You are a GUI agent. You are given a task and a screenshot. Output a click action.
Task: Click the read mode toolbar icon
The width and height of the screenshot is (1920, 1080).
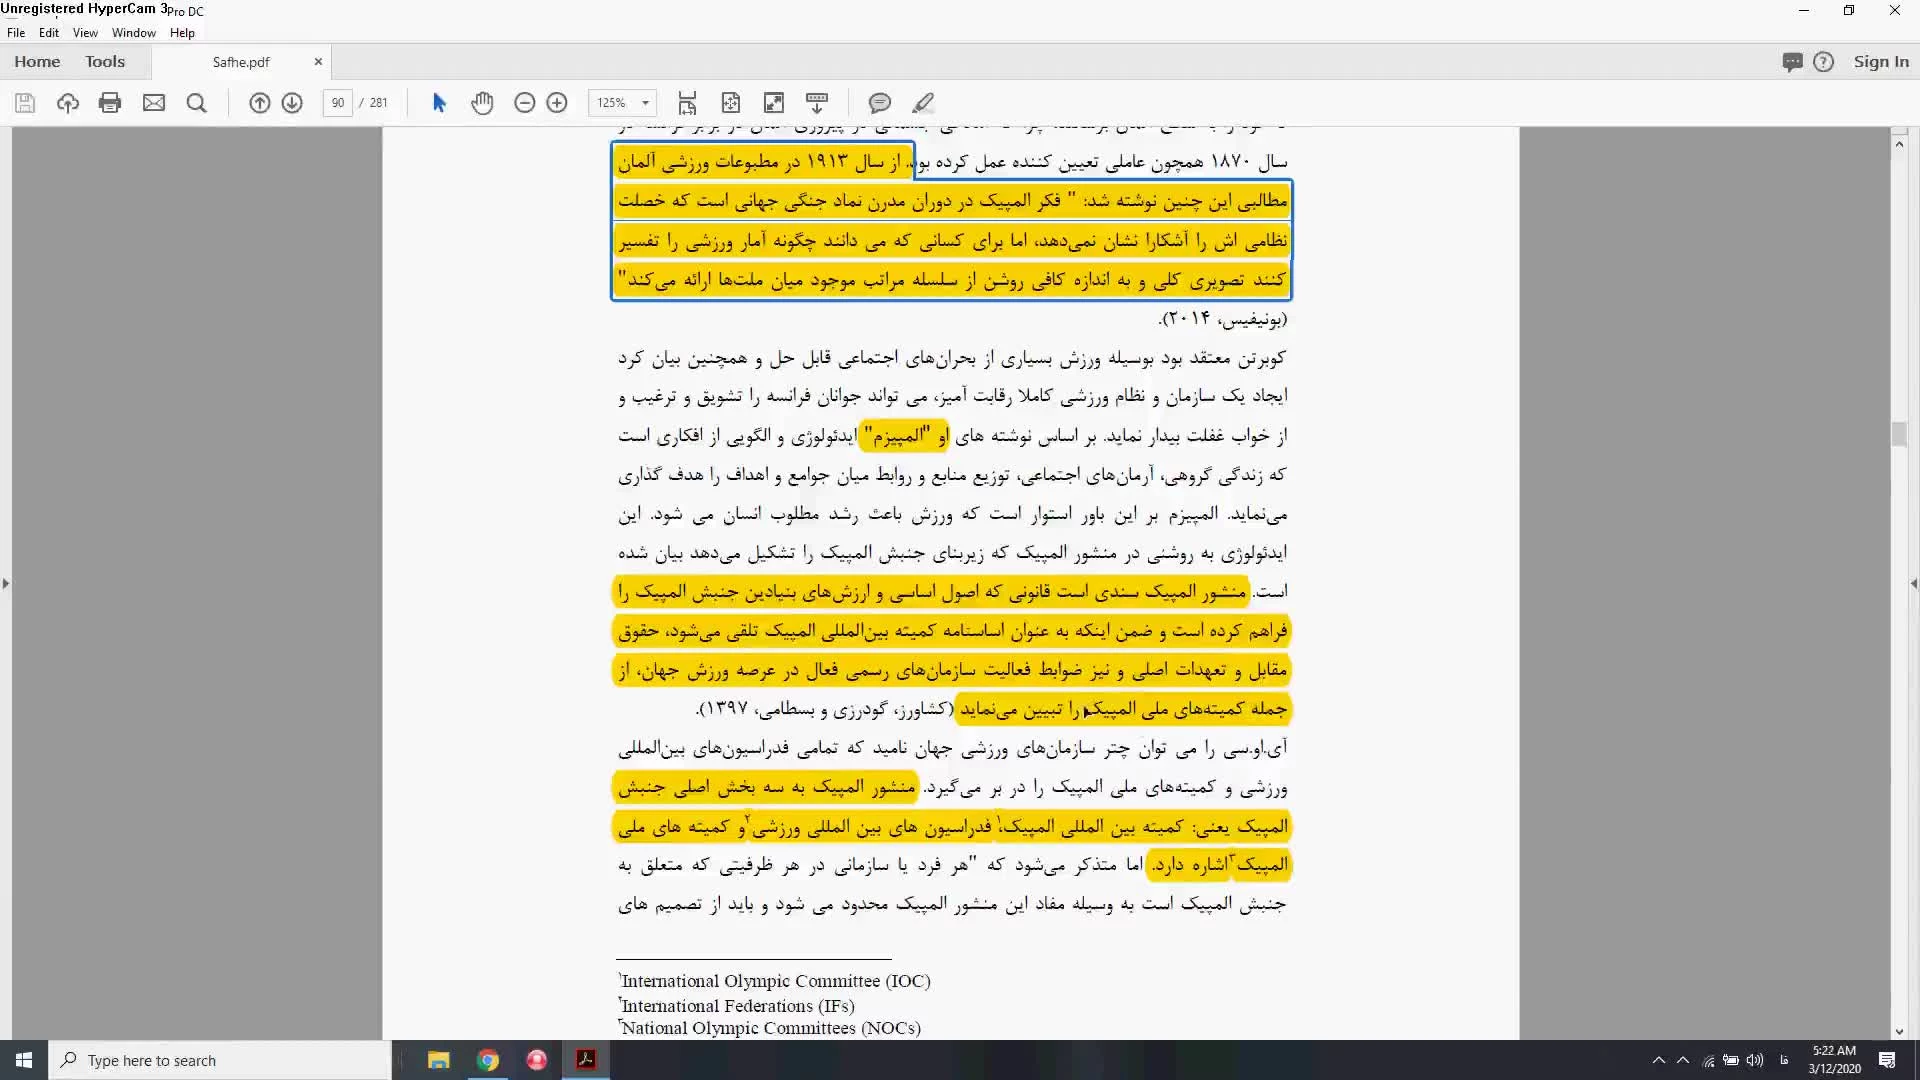[817, 103]
